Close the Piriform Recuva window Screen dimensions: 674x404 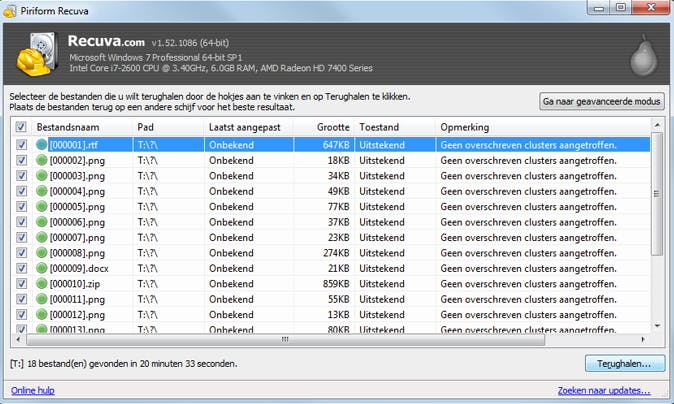click(x=651, y=8)
